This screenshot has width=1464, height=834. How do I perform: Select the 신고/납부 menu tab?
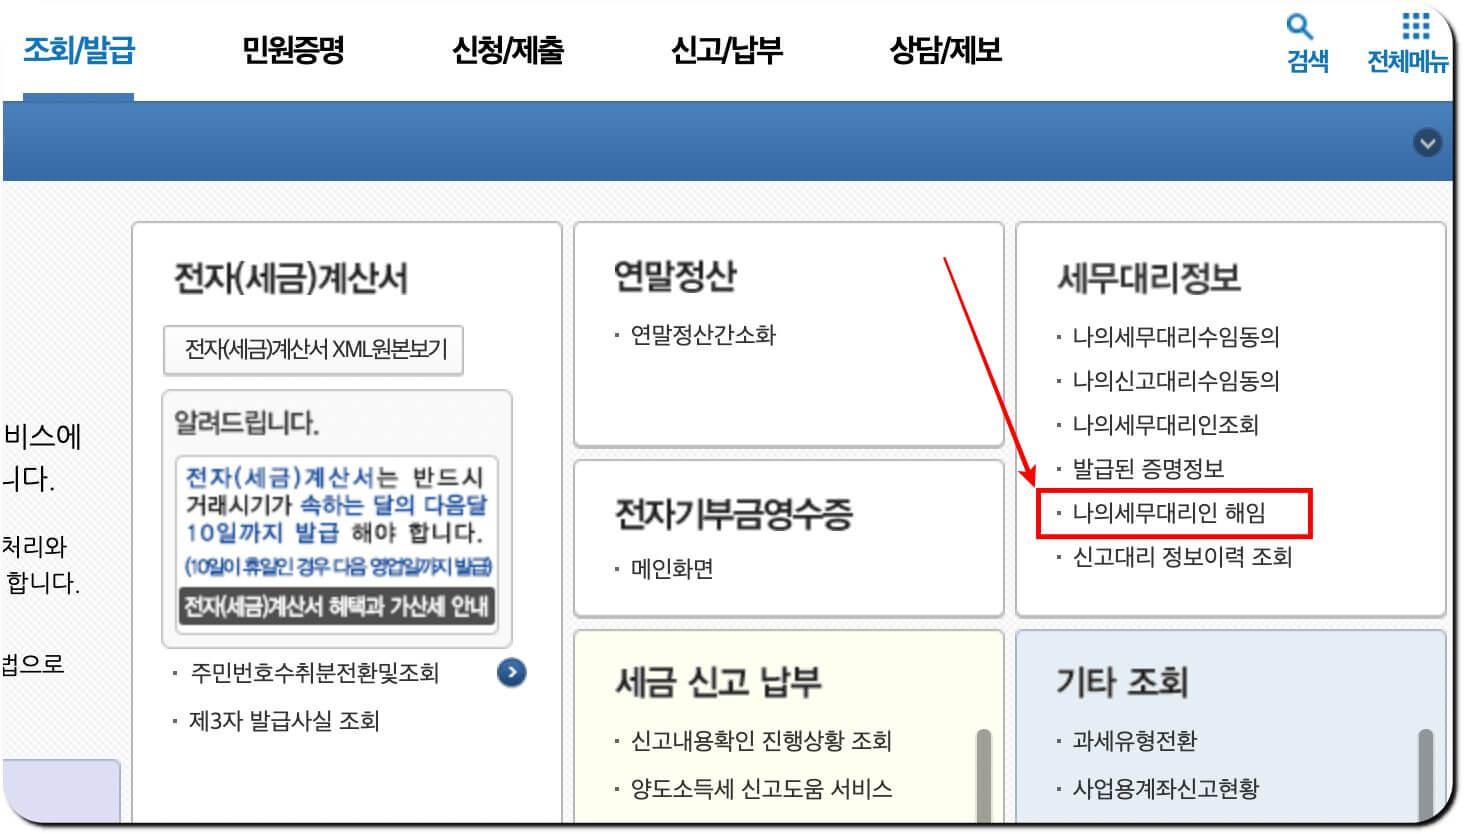(727, 50)
